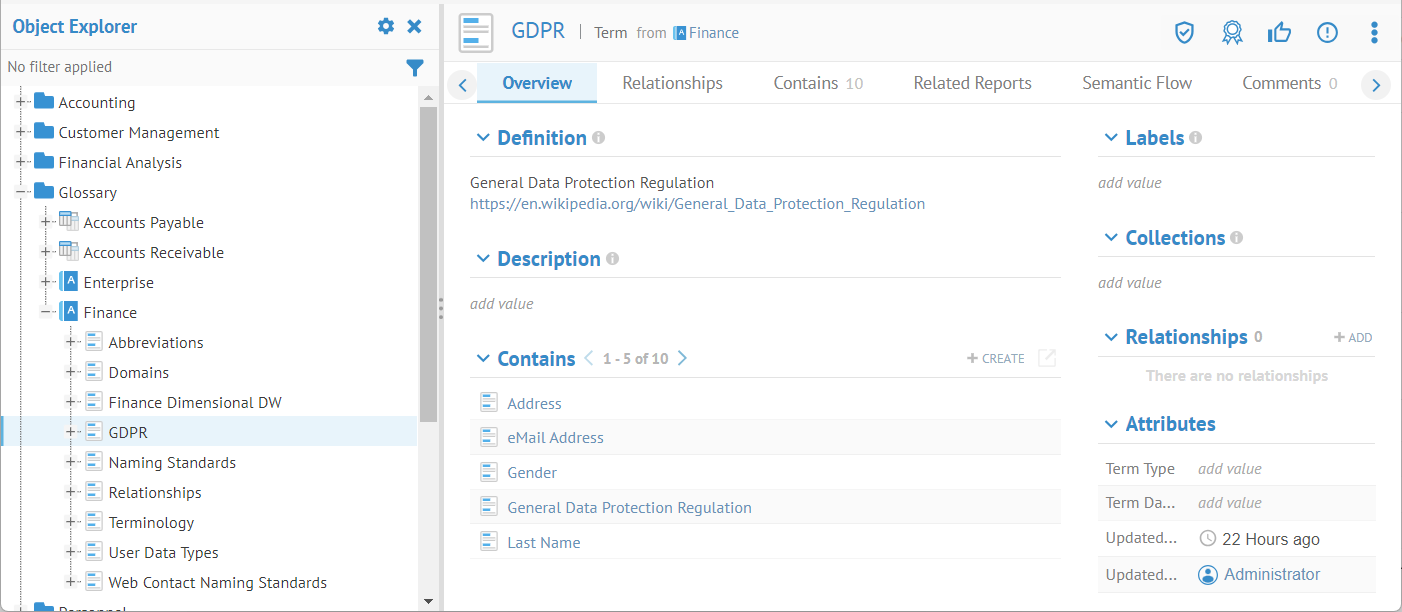Collapse the Finance glossary tree node
The height and width of the screenshot is (612, 1402).
coord(47,312)
